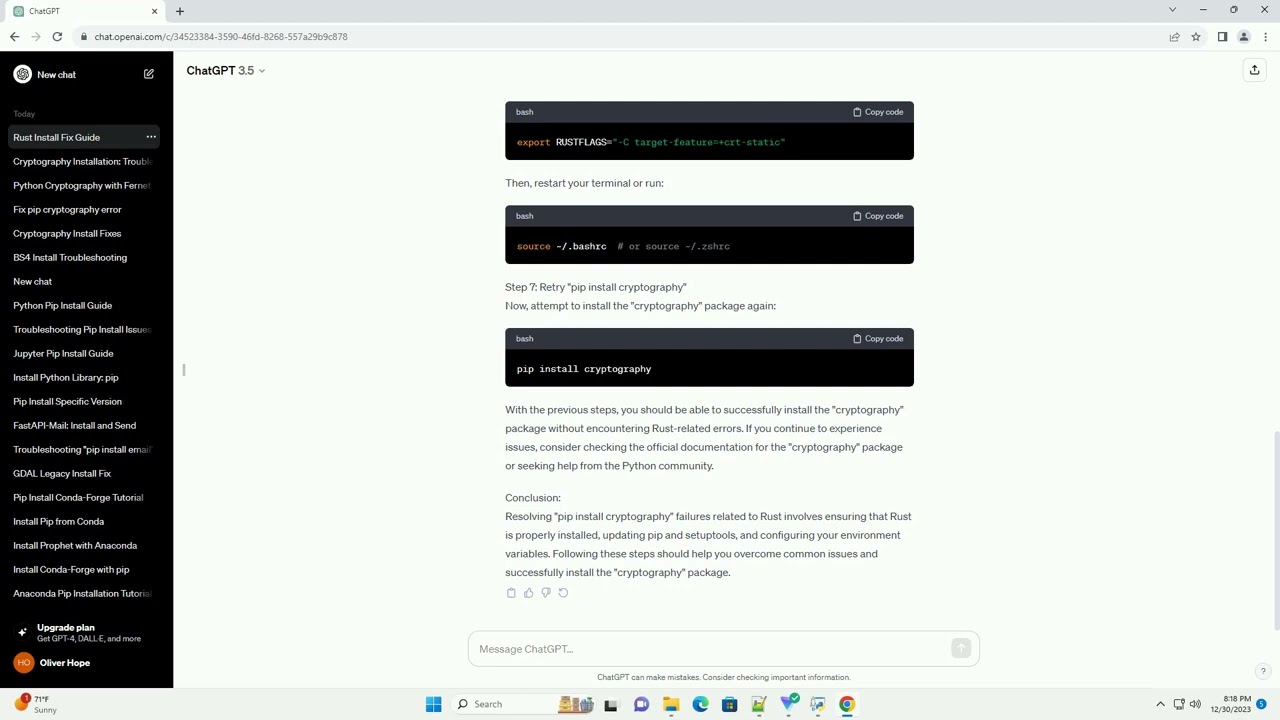Click the Chrome icon in the taskbar
This screenshot has height=720, width=1280.
point(847,704)
